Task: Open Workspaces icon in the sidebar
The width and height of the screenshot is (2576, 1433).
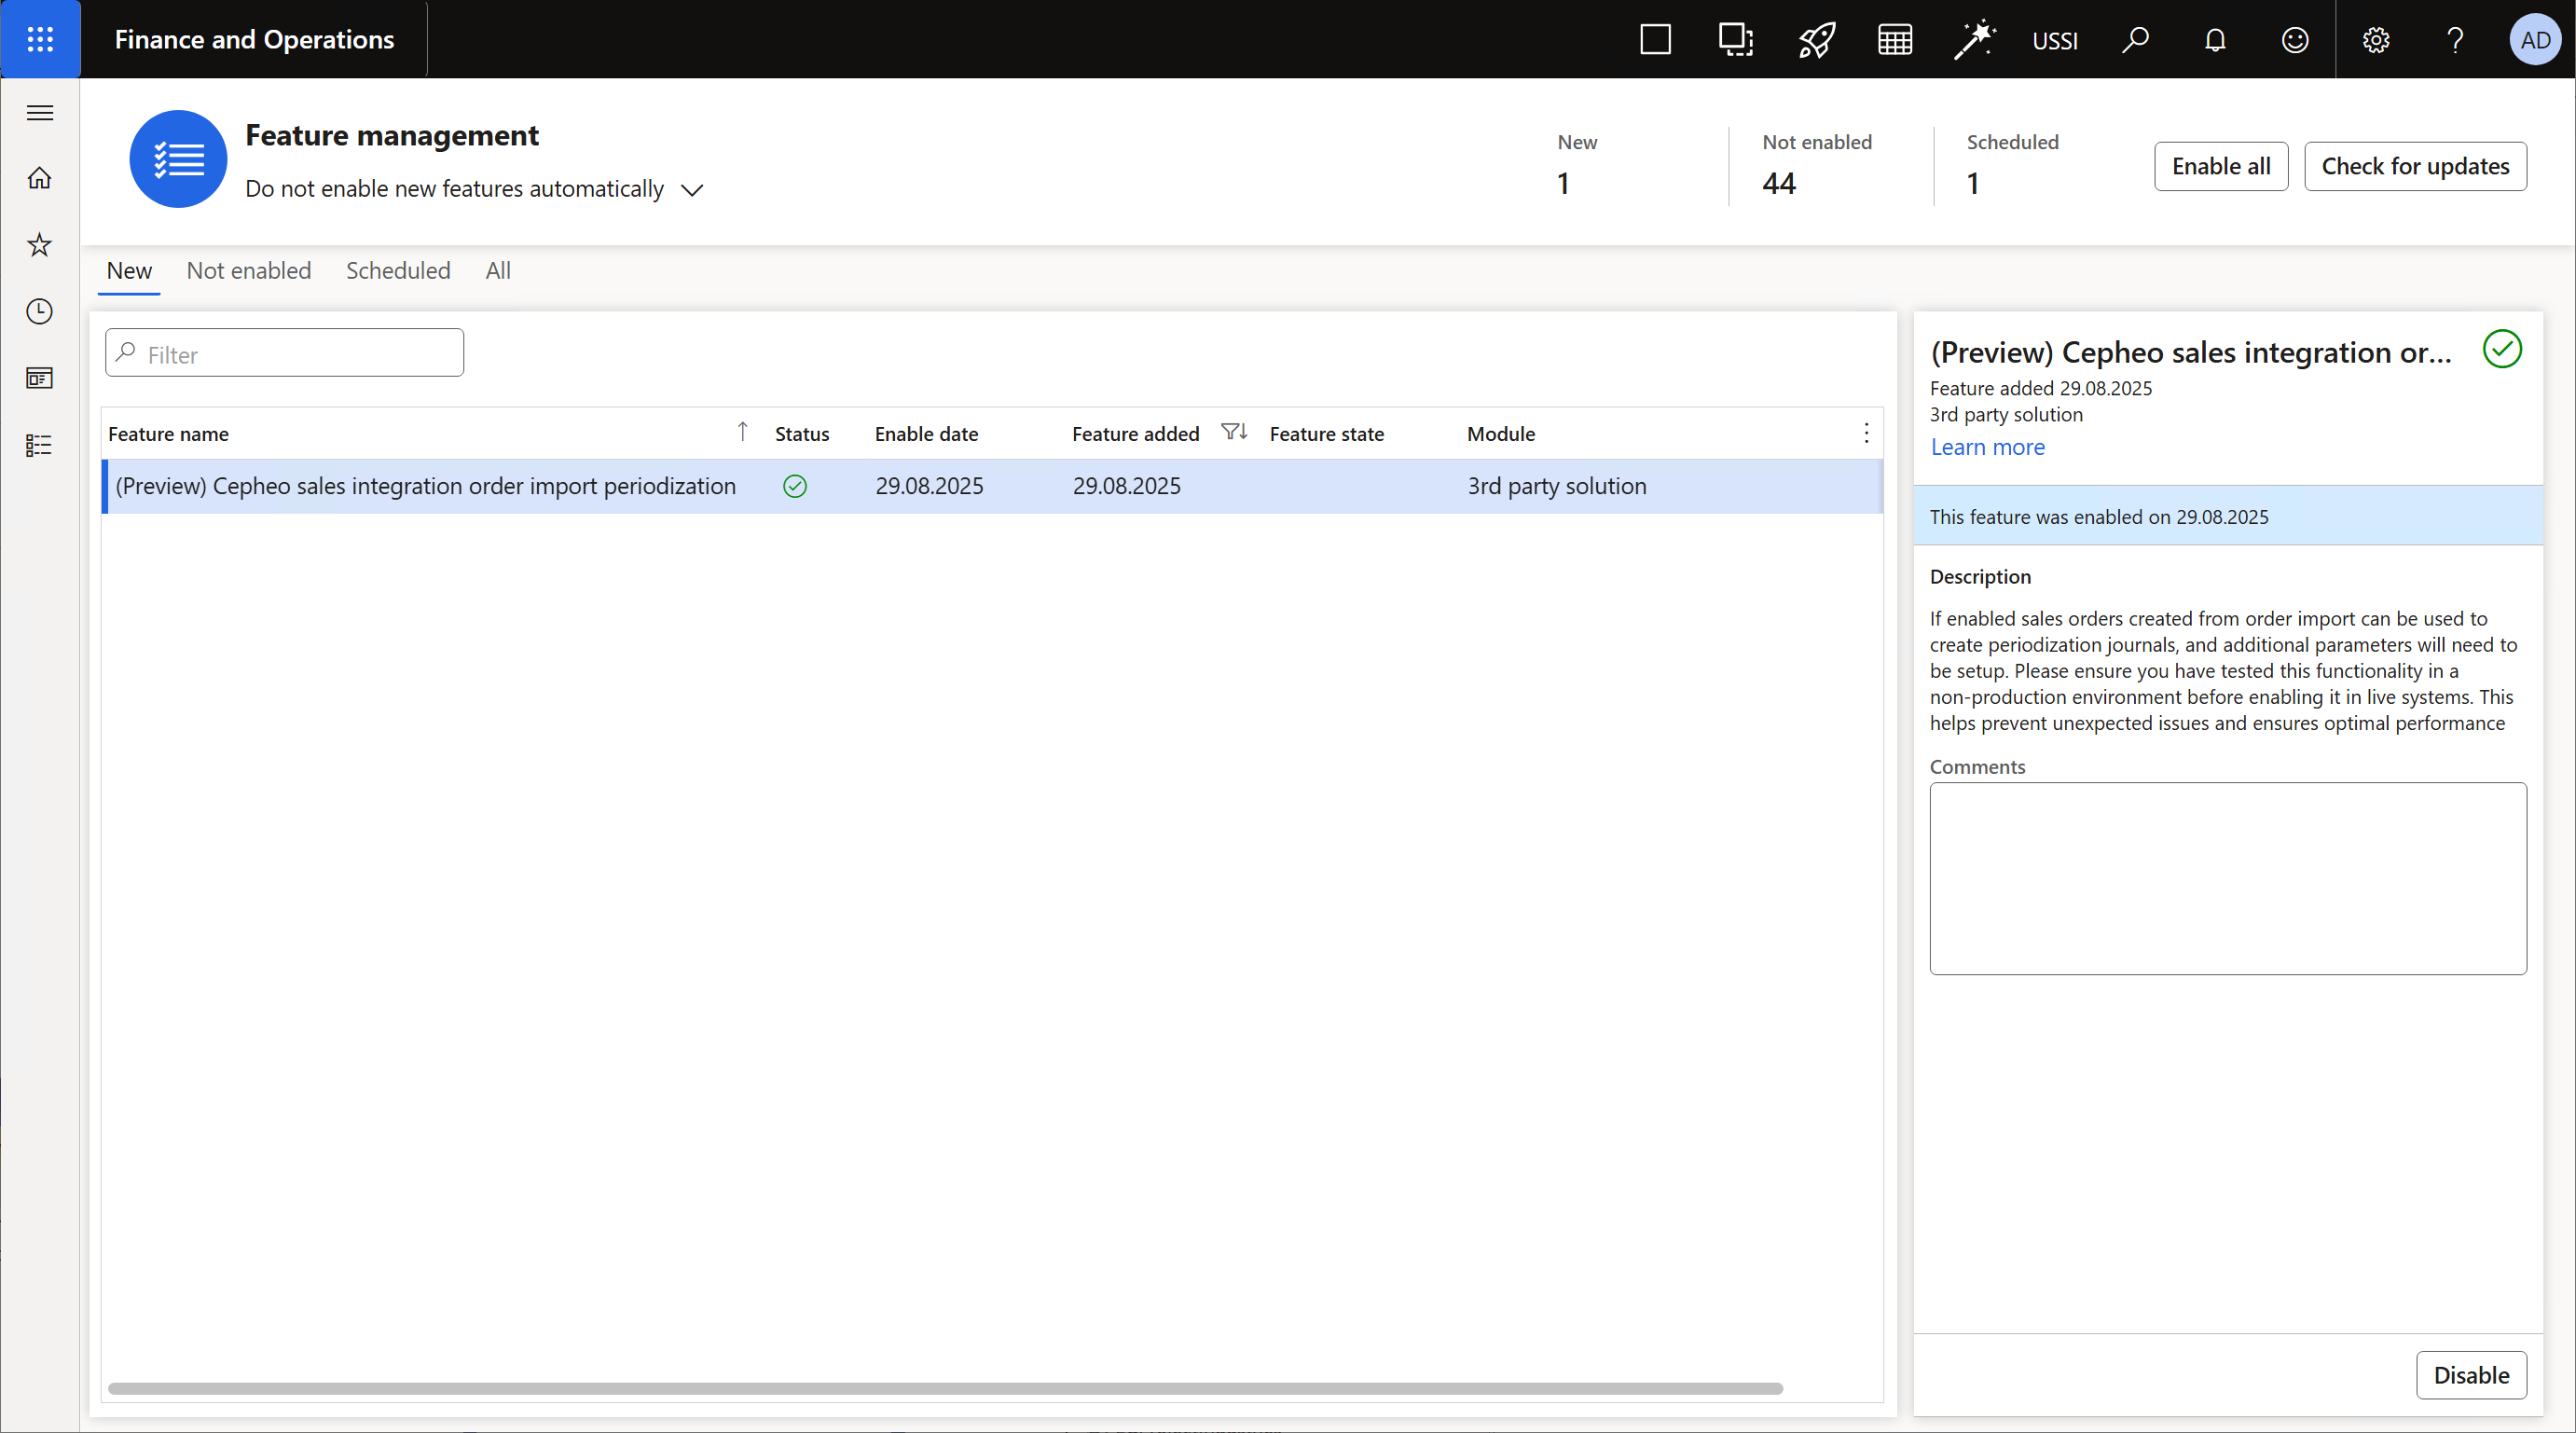Action: point(40,378)
